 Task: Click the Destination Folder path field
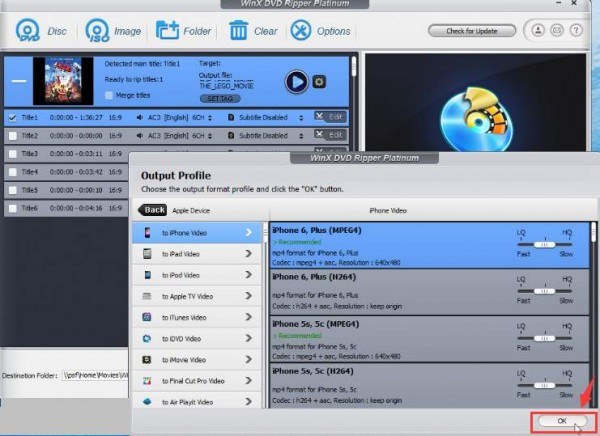click(x=95, y=375)
